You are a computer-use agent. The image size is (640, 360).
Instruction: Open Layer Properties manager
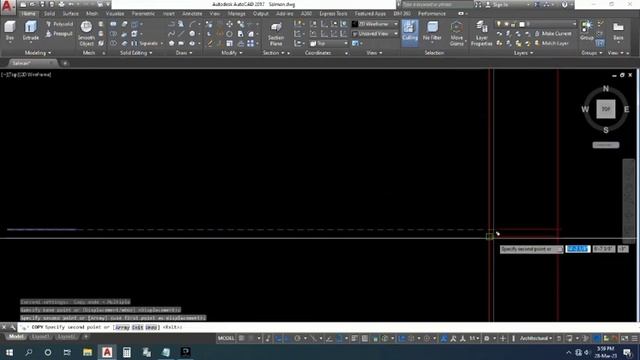482,33
